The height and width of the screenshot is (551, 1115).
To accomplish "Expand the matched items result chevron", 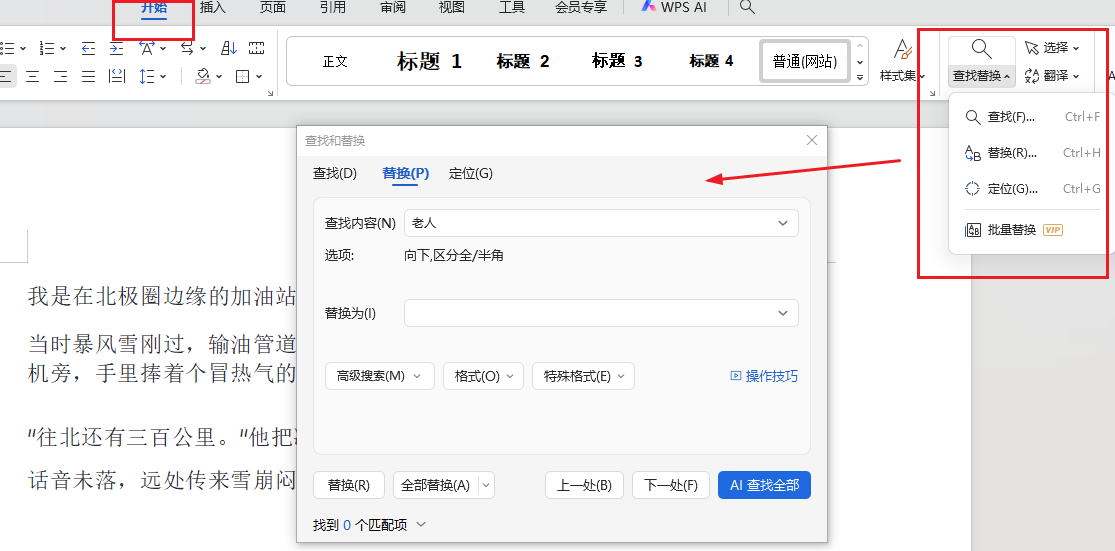I will 420,525.
